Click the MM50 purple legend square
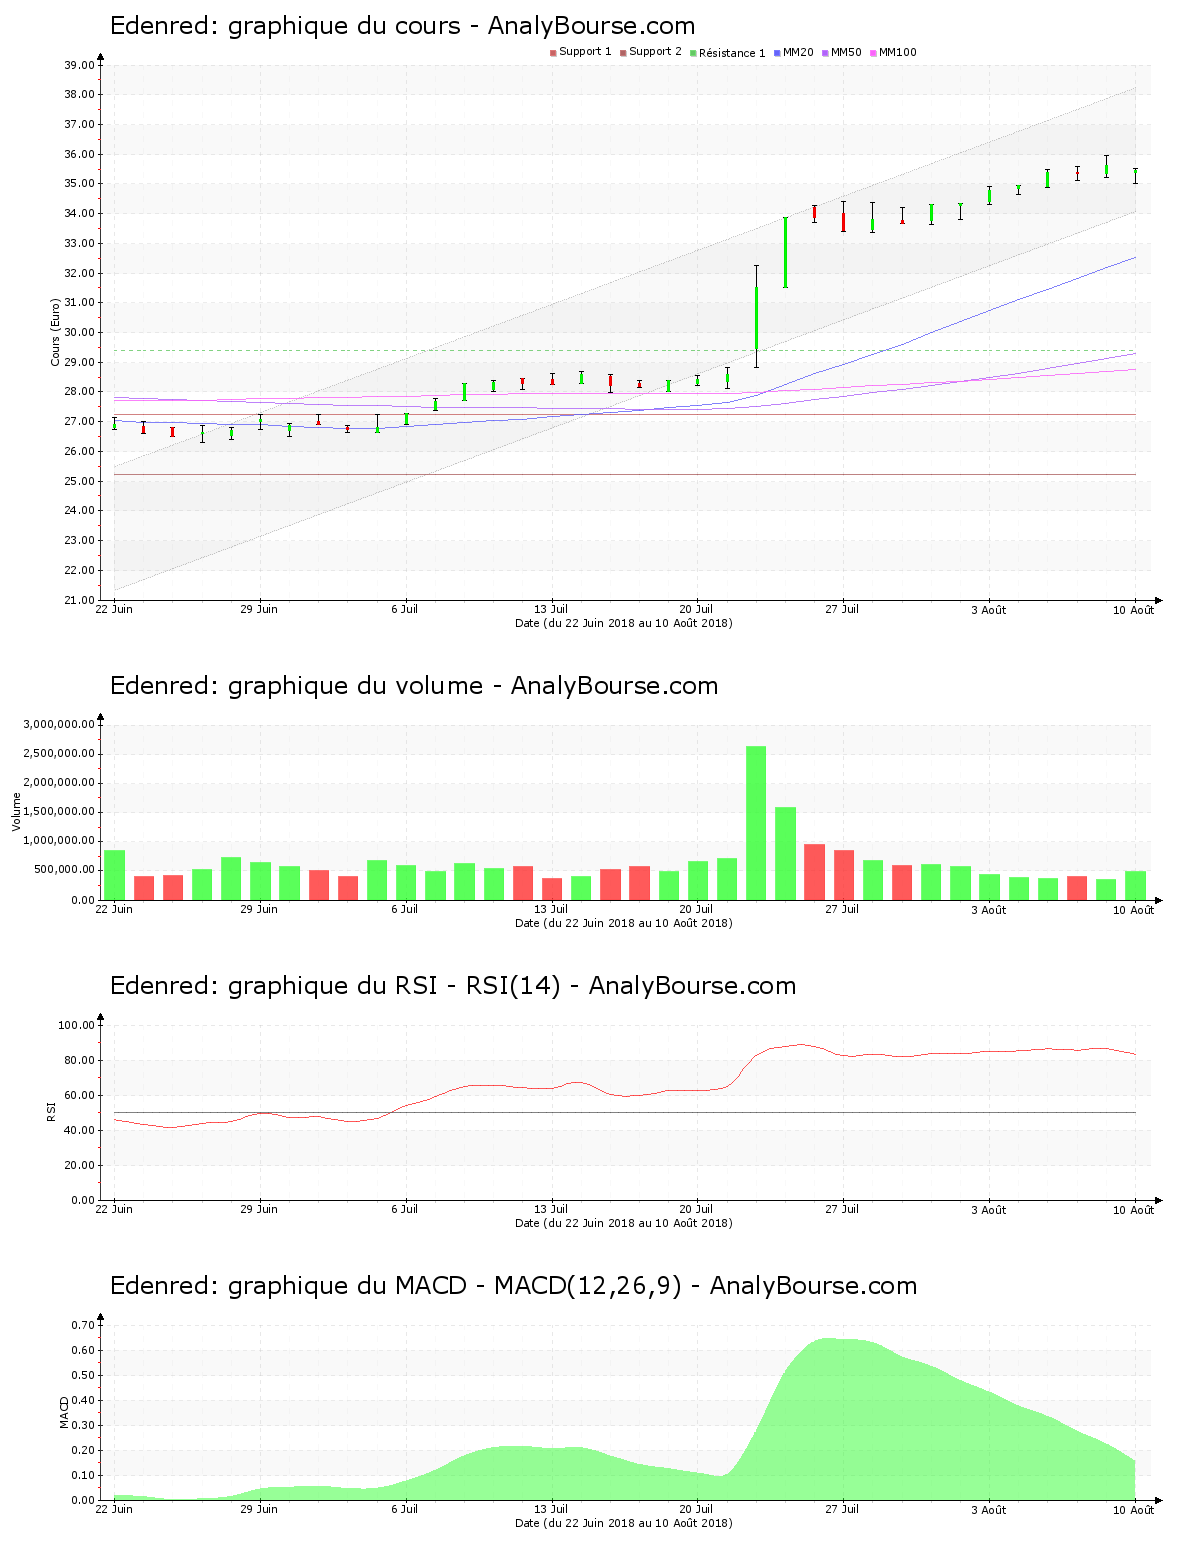 tap(825, 53)
